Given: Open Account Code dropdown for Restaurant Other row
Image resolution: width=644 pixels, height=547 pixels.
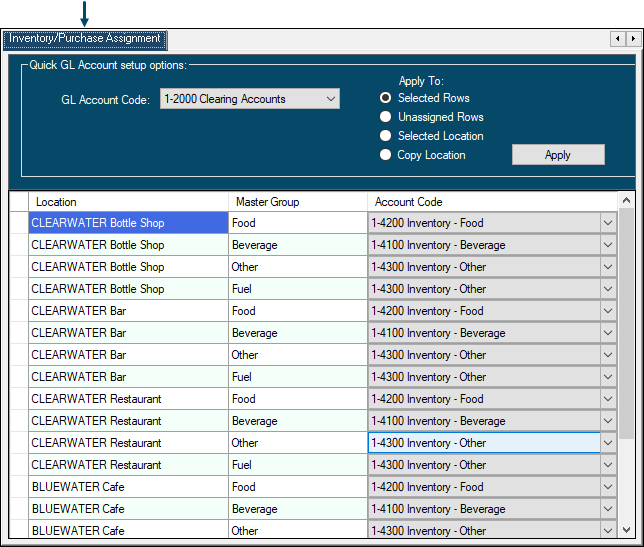Looking at the screenshot, I should click(x=608, y=443).
